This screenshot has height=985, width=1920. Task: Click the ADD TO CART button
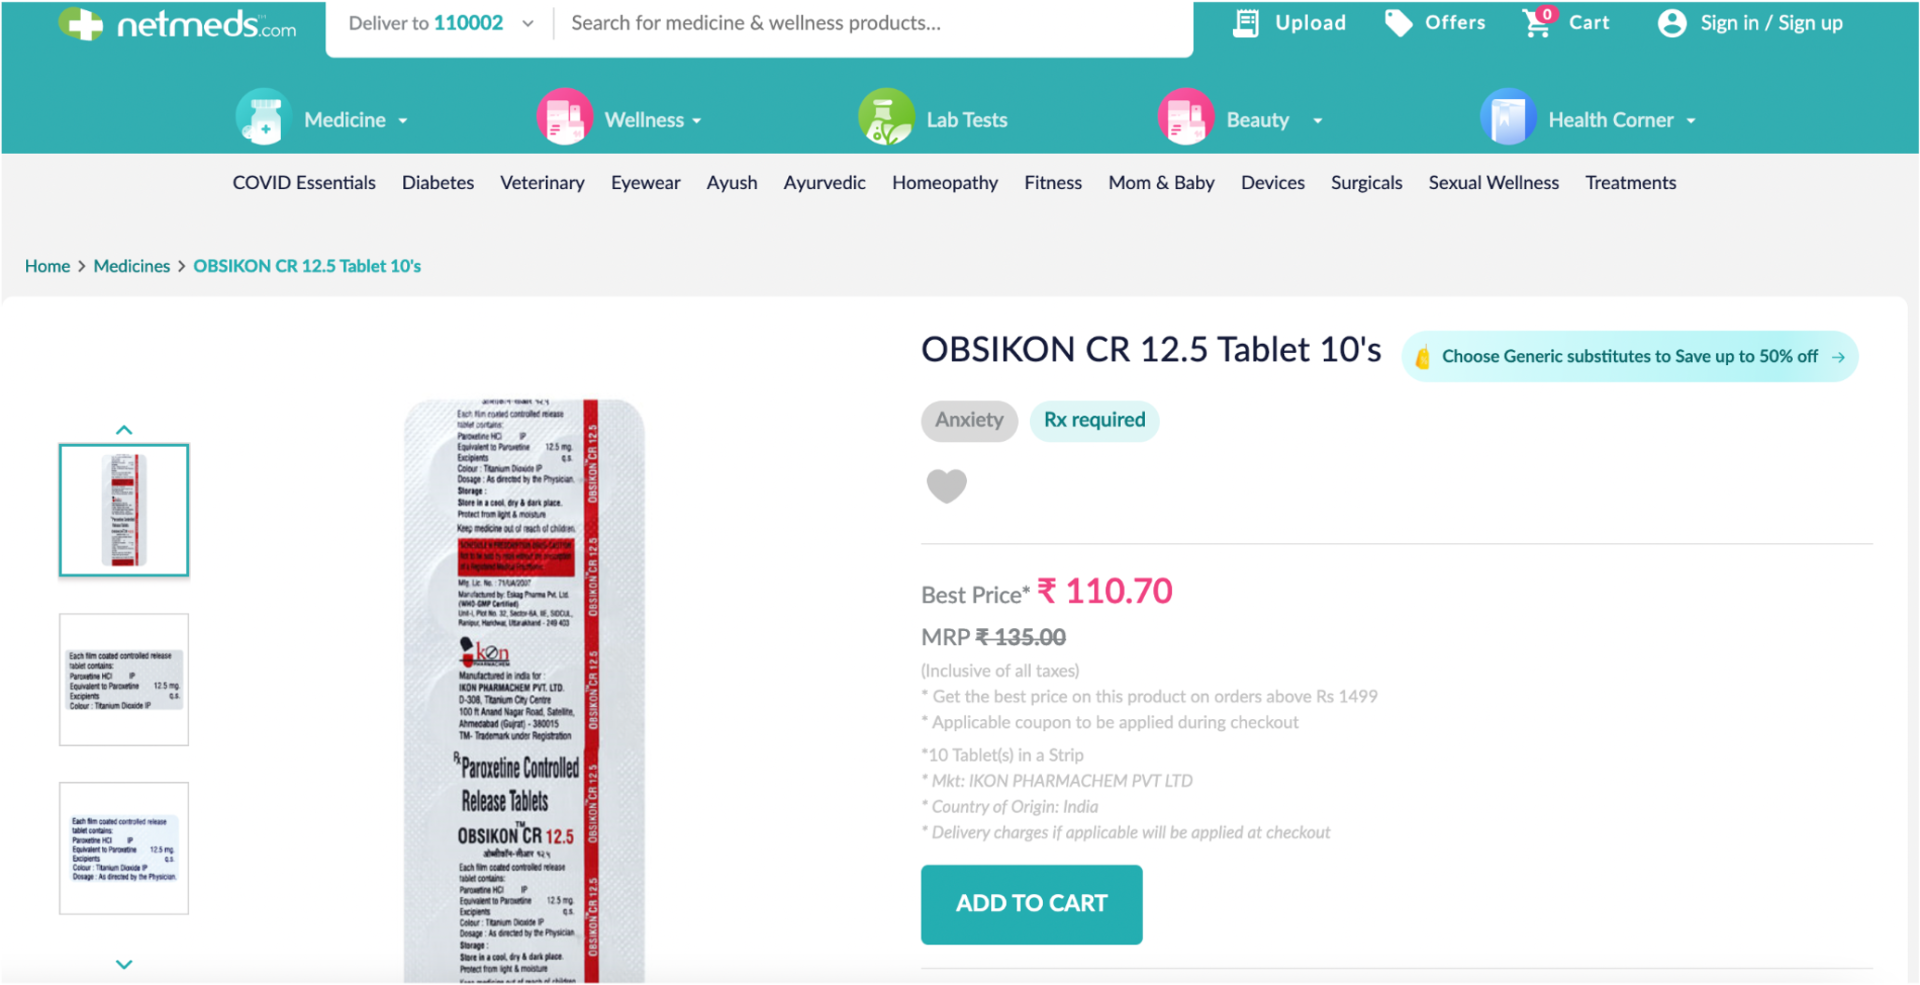1031,904
